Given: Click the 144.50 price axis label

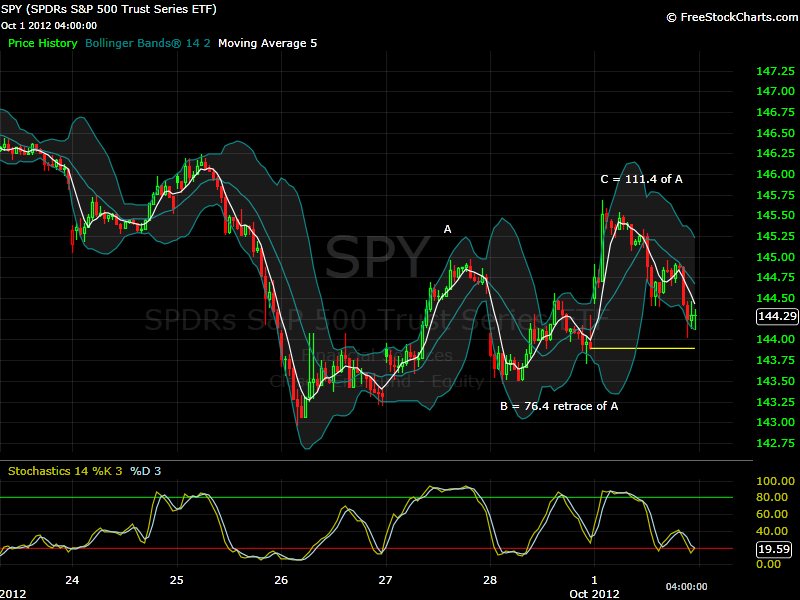Looking at the screenshot, I should [x=775, y=298].
